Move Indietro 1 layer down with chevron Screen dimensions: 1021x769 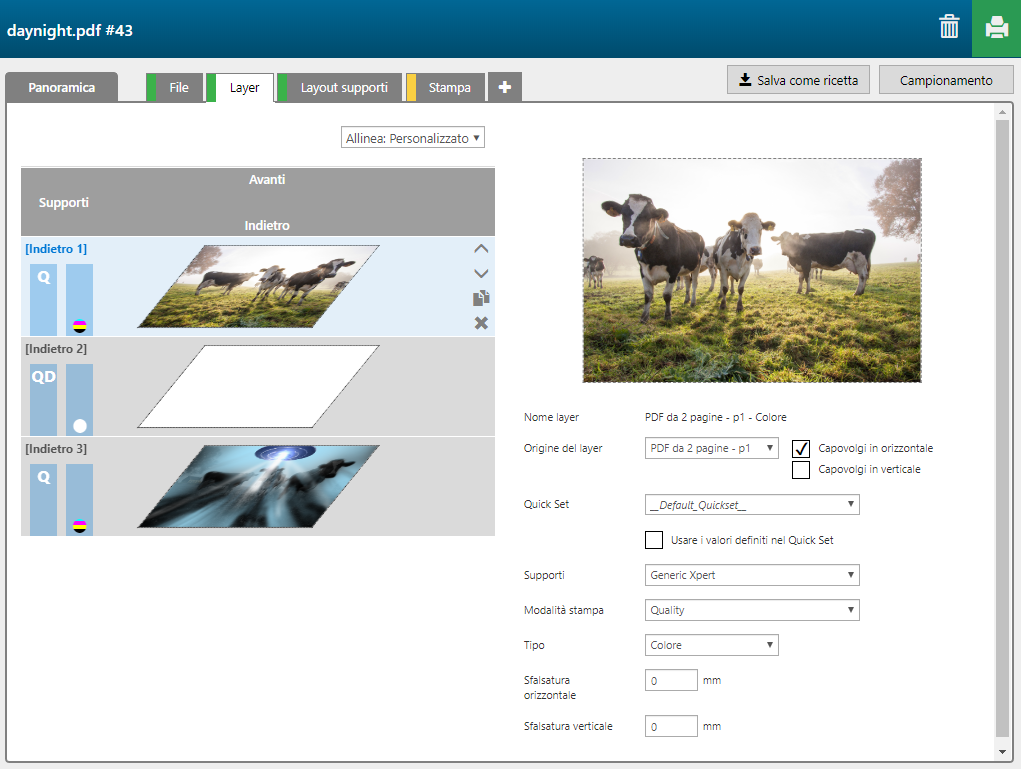coord(481,273)
